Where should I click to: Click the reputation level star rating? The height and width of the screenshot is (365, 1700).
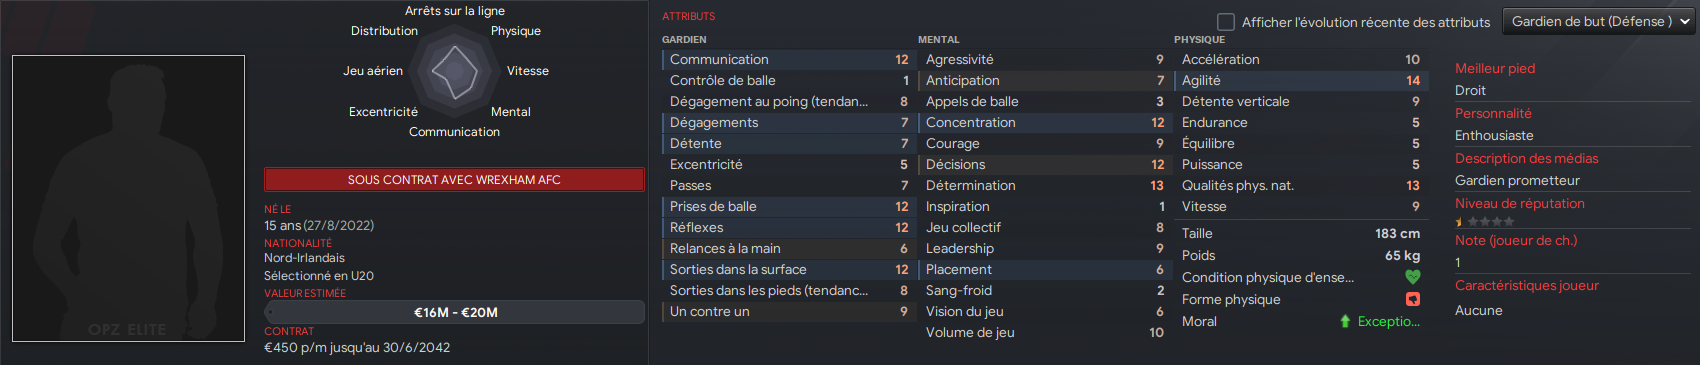[x=1485, y=222]
